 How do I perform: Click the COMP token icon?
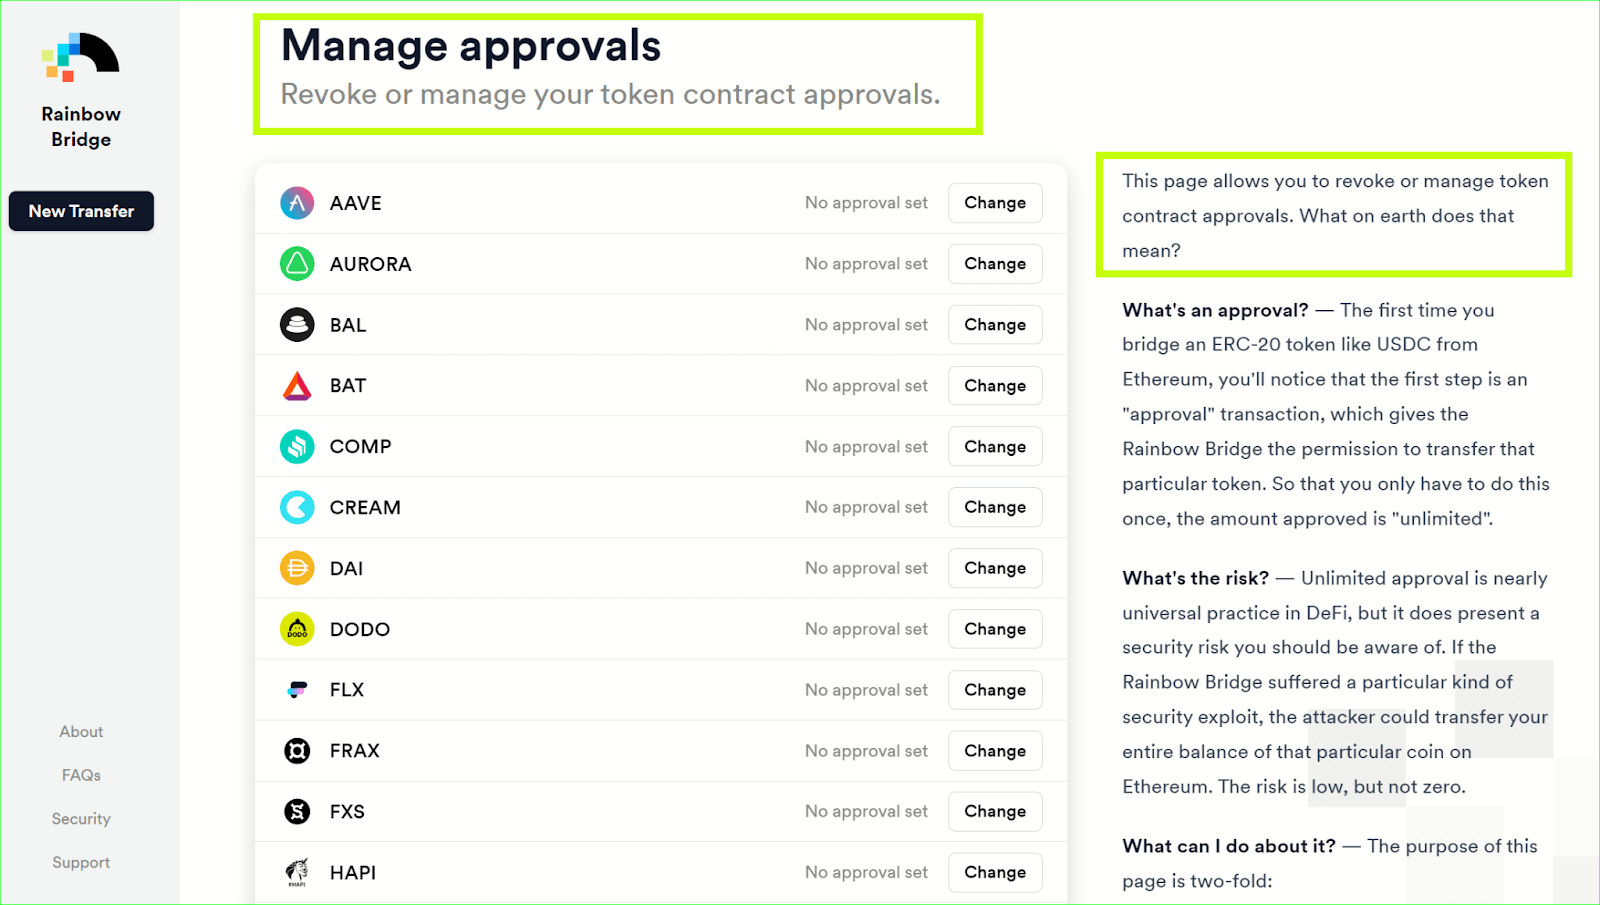[x=297, y=447]
